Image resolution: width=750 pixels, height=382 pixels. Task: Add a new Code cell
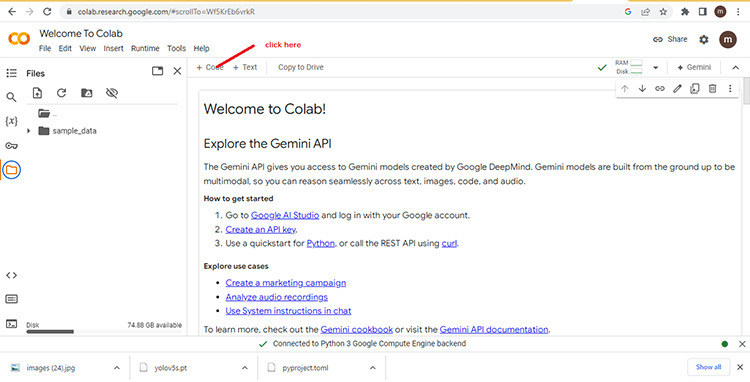click(x=210, y=67)
